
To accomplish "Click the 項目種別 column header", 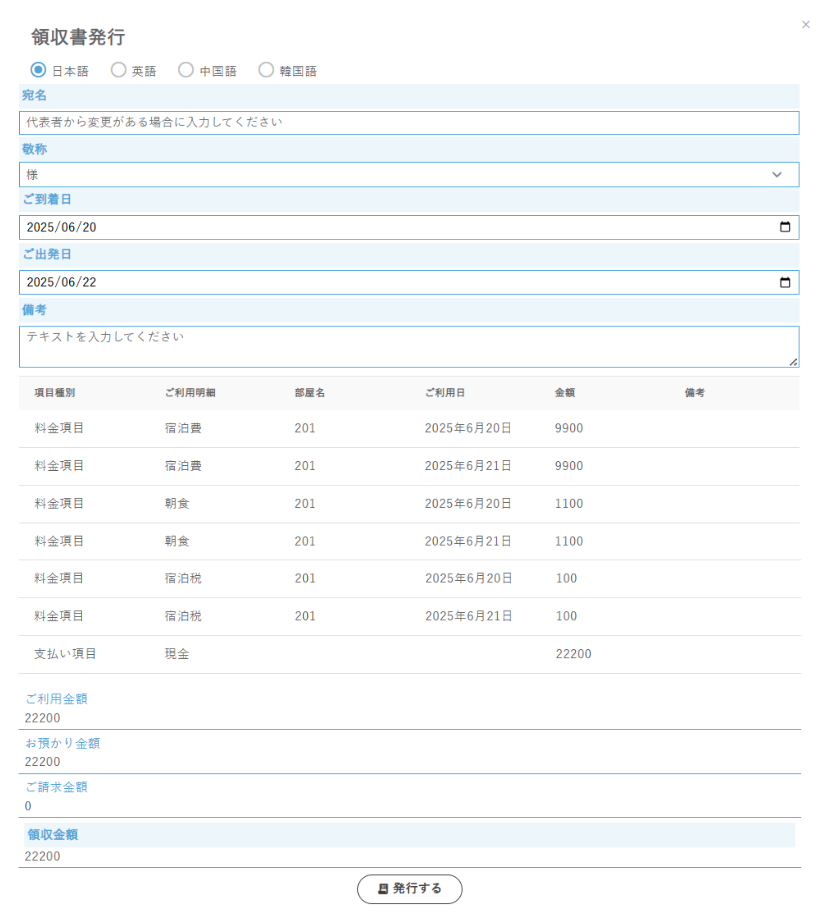I will 54,393.
